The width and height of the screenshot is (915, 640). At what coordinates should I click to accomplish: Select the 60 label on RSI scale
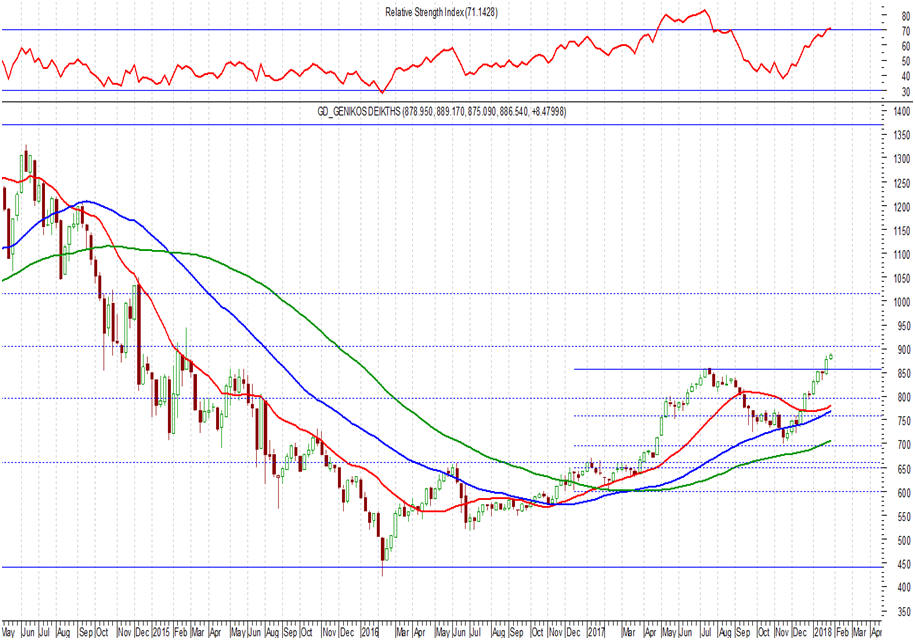click(906, 46)
